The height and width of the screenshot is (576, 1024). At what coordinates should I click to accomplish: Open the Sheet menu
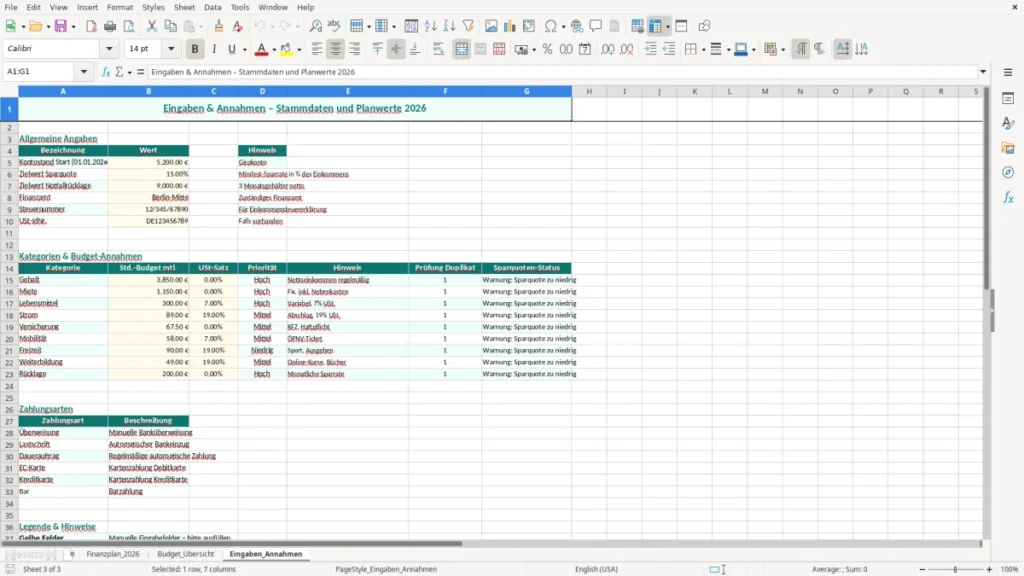pos(184,7)
